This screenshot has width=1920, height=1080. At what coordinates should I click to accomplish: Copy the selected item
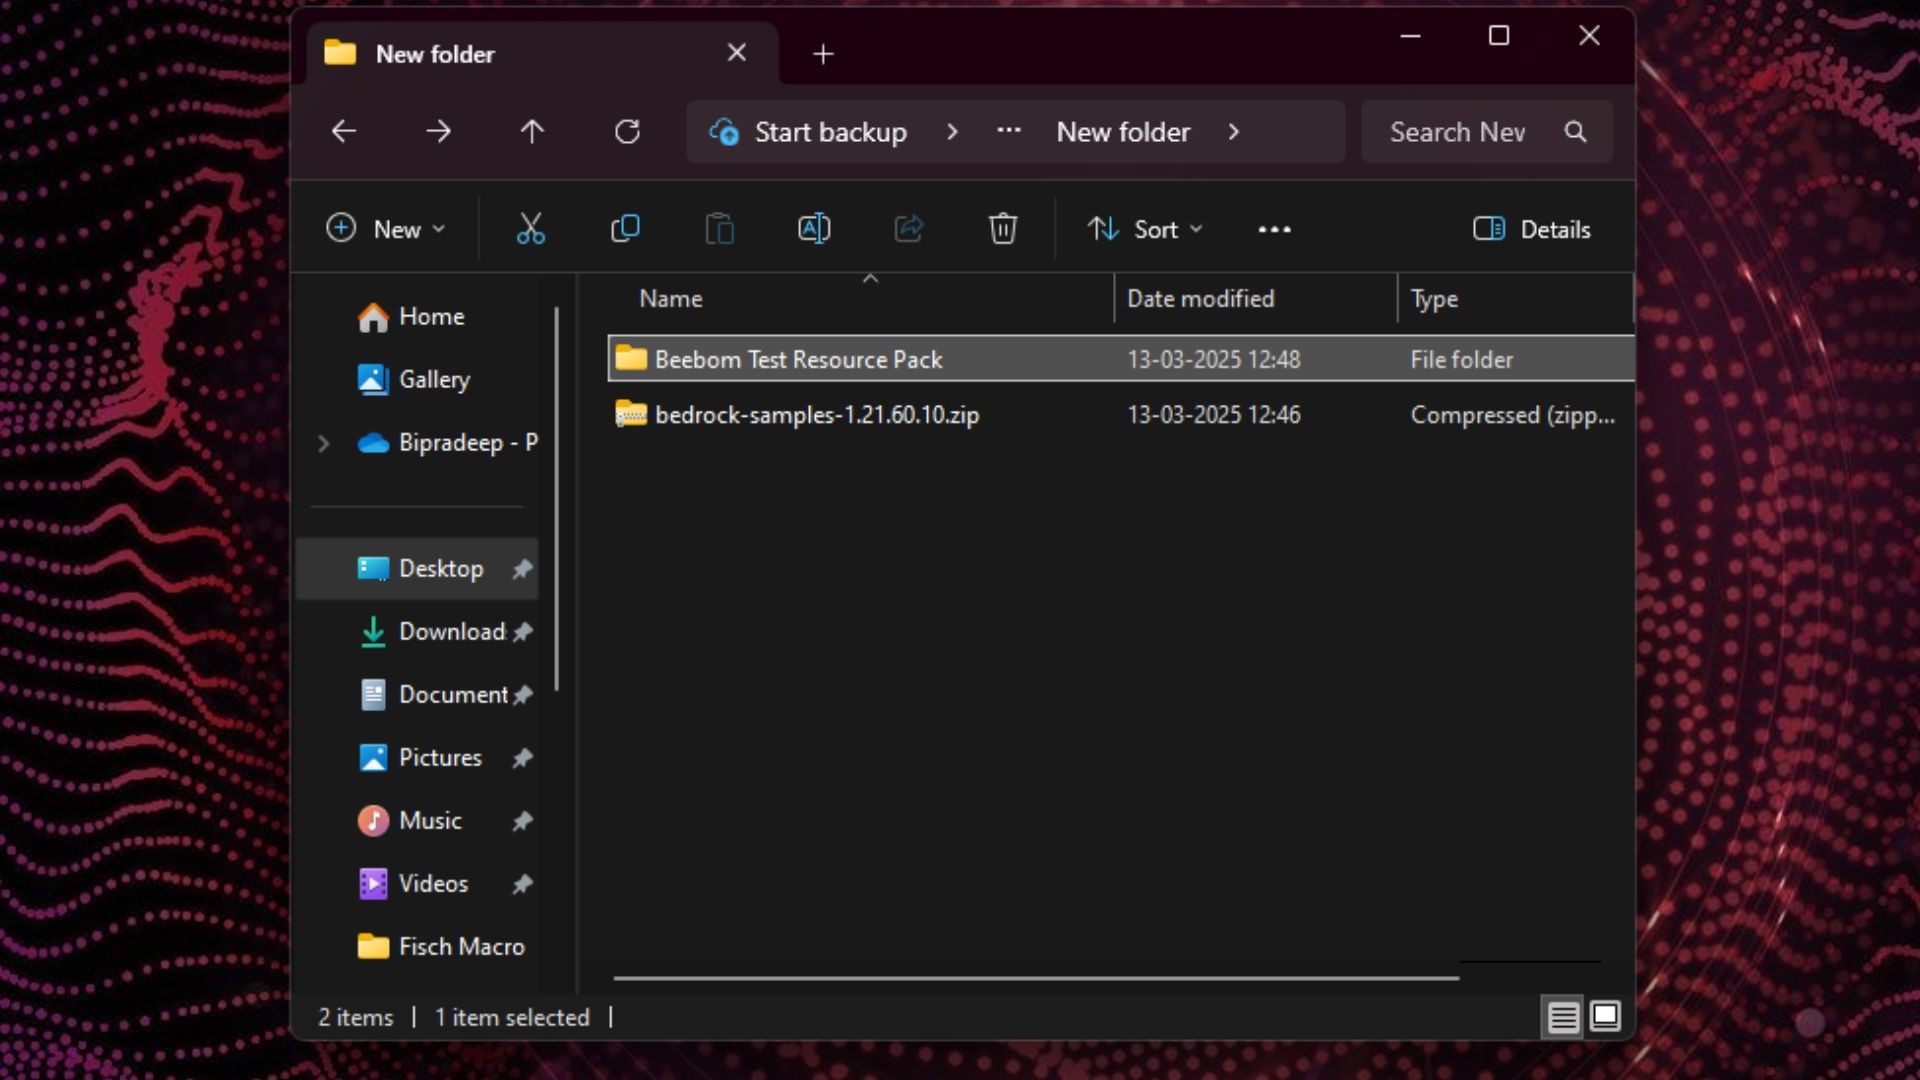[x=625, y=229]
